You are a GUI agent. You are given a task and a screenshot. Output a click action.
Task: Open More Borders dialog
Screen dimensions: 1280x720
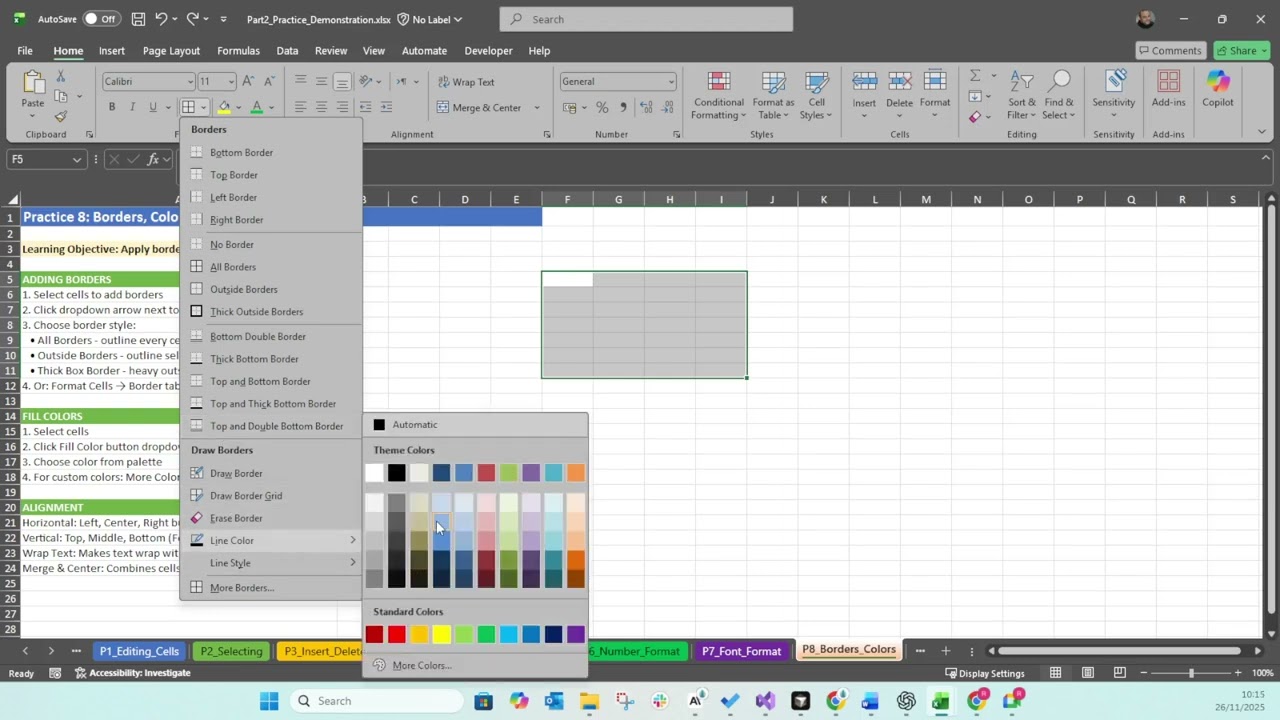[x=271, y=588]
